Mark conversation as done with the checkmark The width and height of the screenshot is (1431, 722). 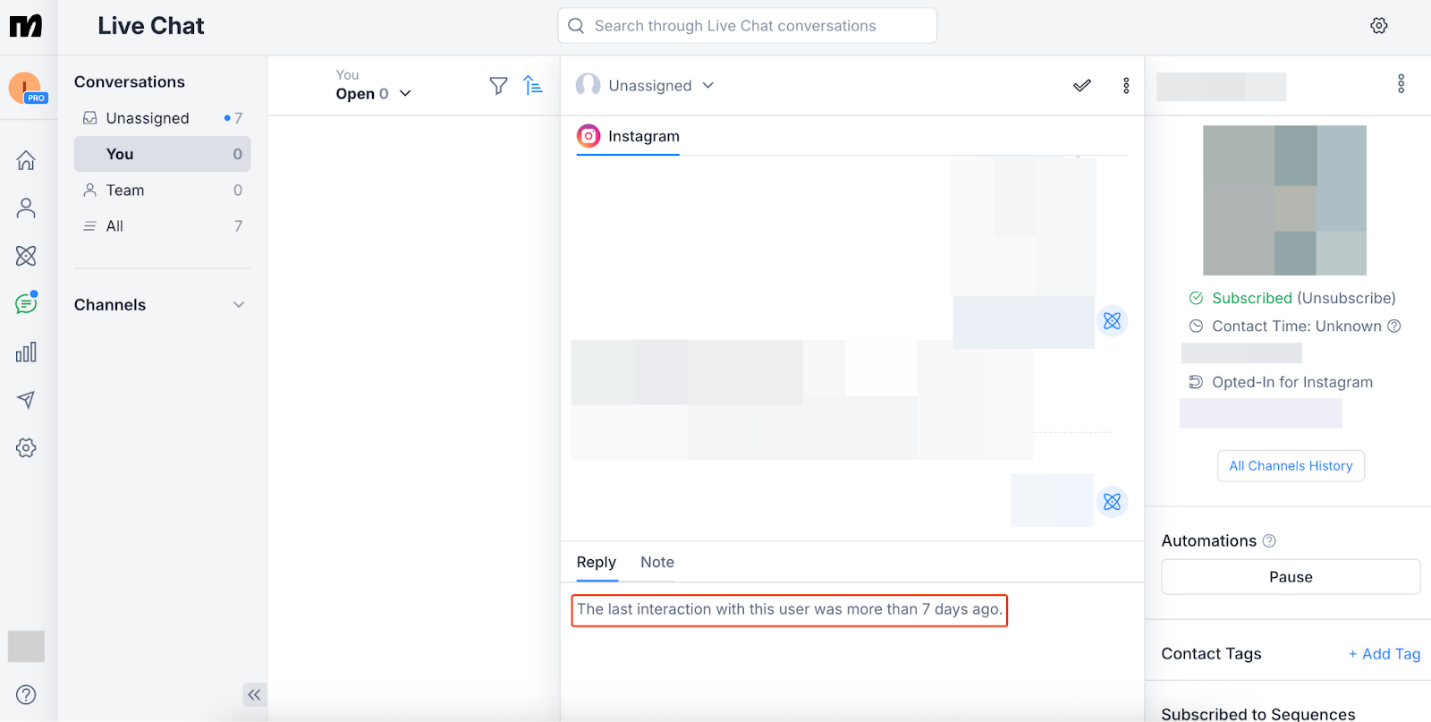[1082, 85]
